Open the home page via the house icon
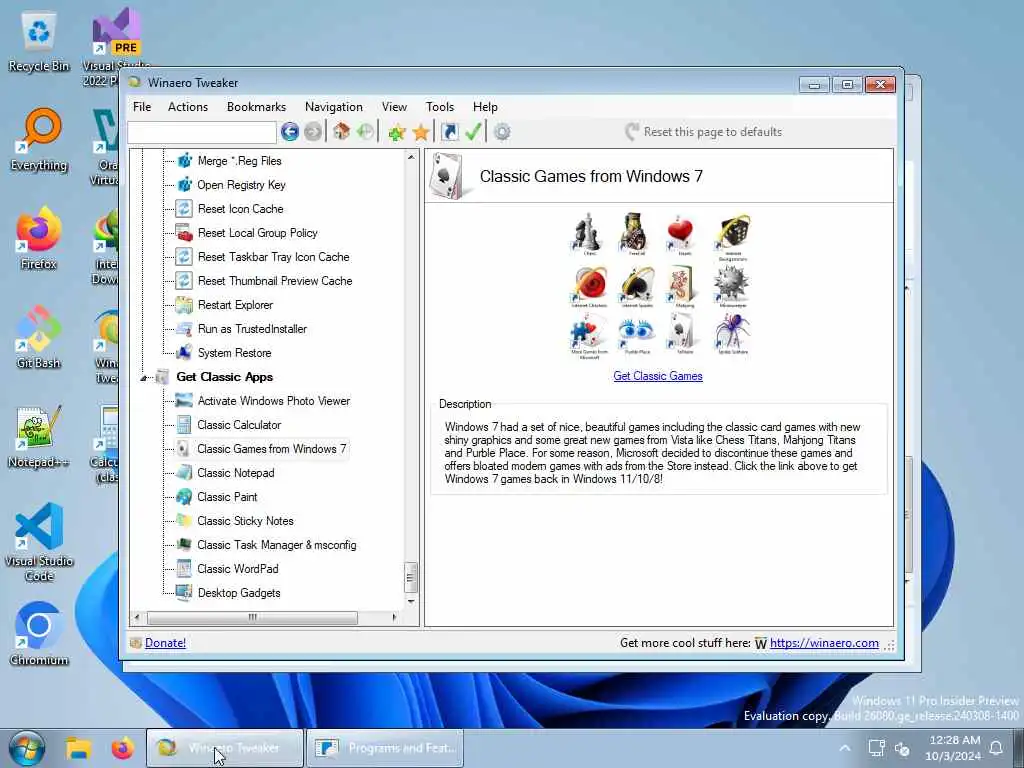Viewport: 1024px width, 768px height. [341, 131]
